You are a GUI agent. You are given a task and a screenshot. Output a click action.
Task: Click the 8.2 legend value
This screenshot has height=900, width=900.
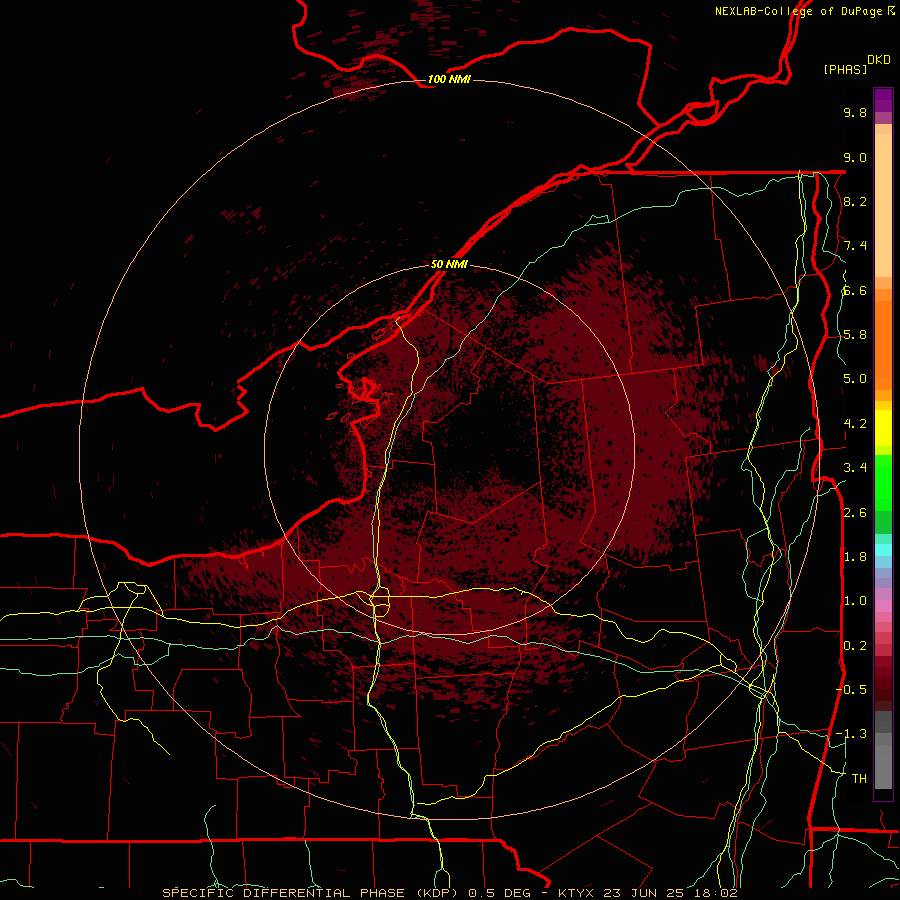(855, 201)
